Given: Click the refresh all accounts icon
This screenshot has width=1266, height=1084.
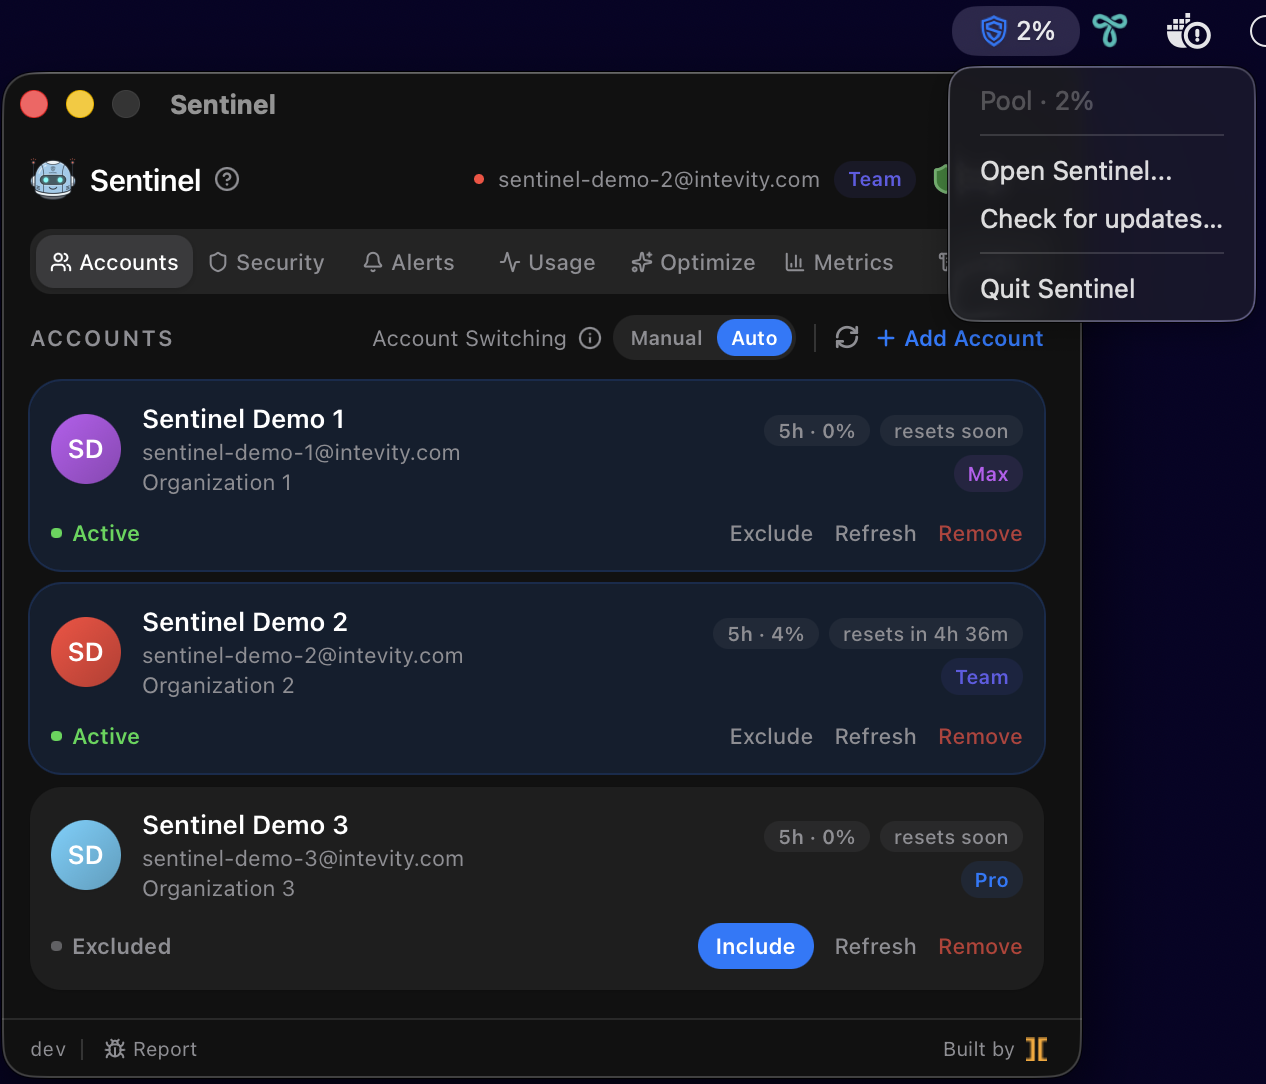Looking at the screenshot, I should [x=847, y=338].
